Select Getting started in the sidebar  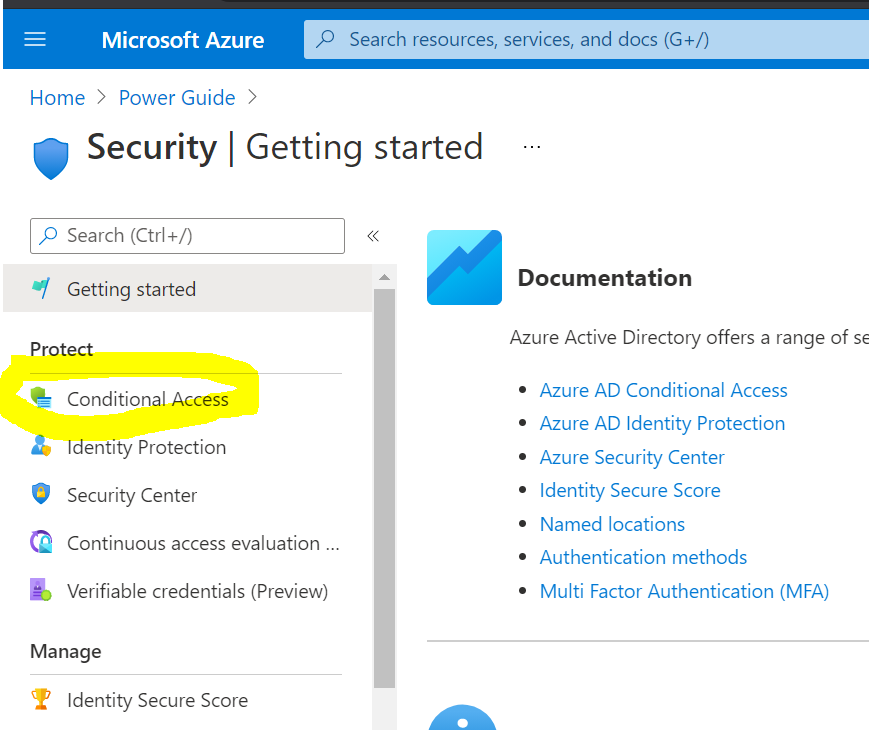pos(131,289)
